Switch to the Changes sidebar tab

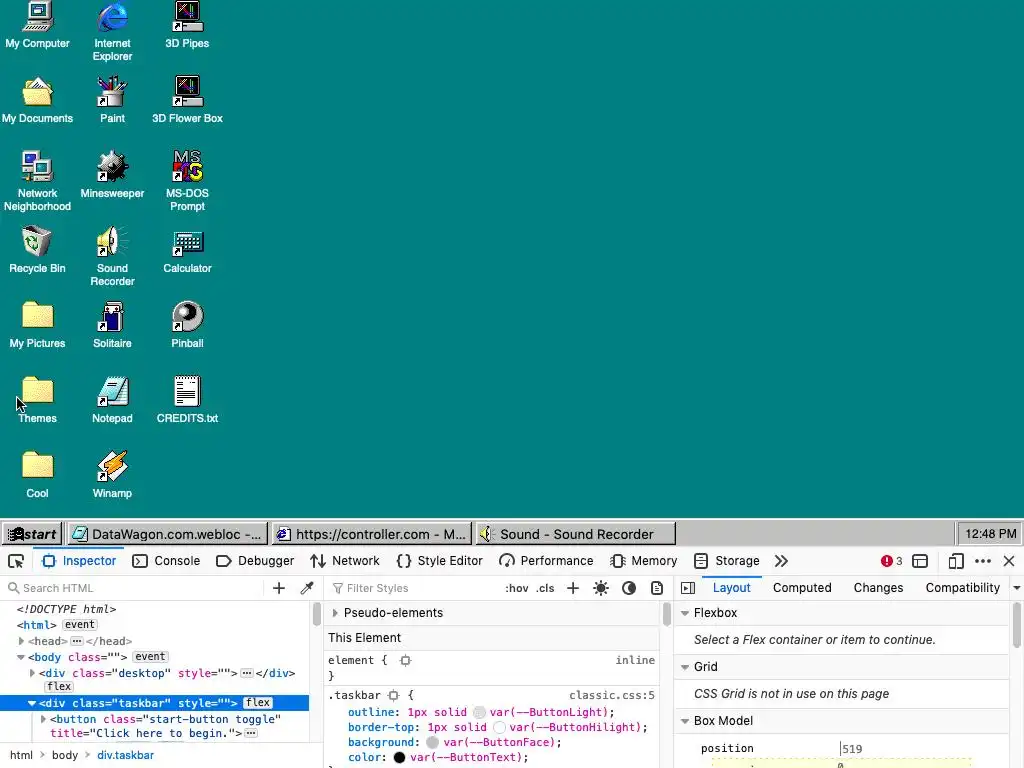pyautogui.click(x=878, y=588)
